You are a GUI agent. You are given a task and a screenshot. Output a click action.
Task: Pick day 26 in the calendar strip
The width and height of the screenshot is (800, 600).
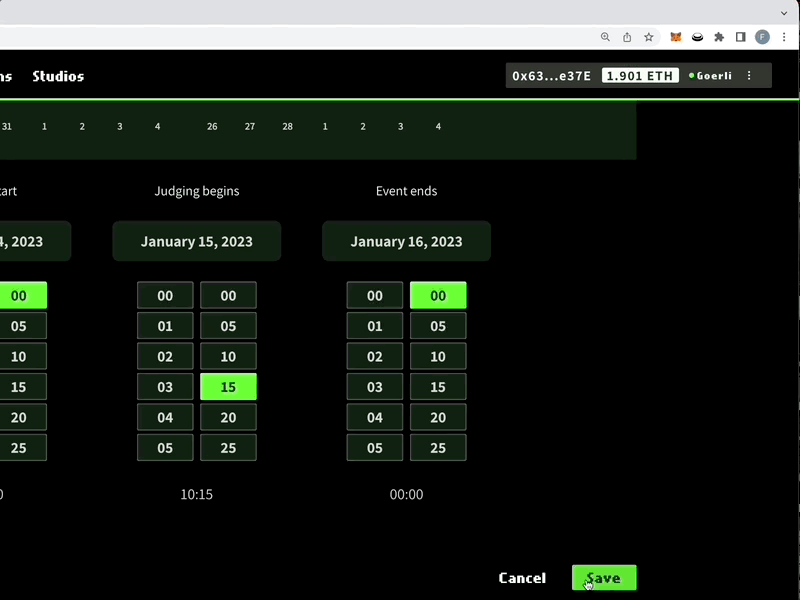[212, 127]
